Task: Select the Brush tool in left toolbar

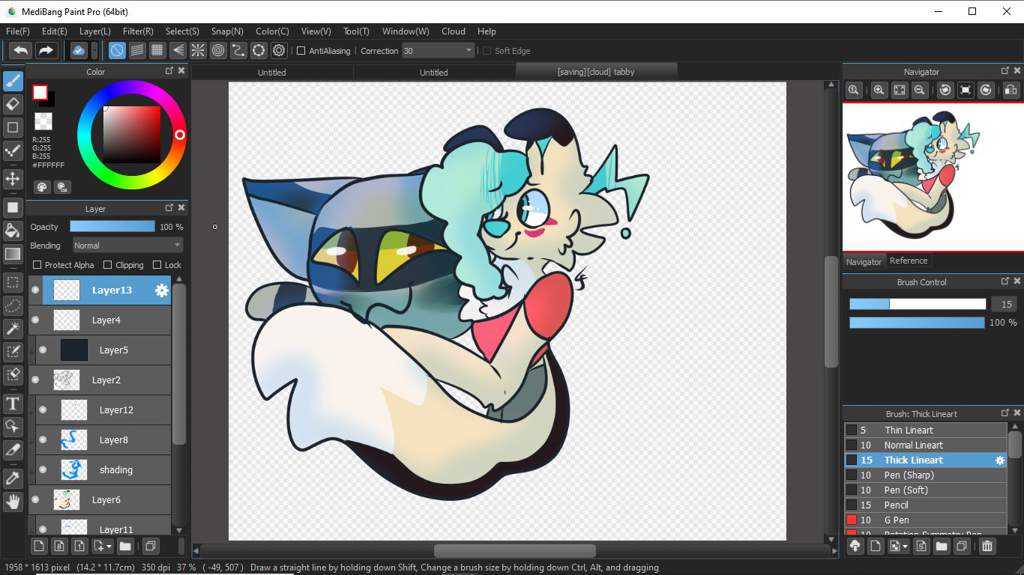Action: pos(12,81)
